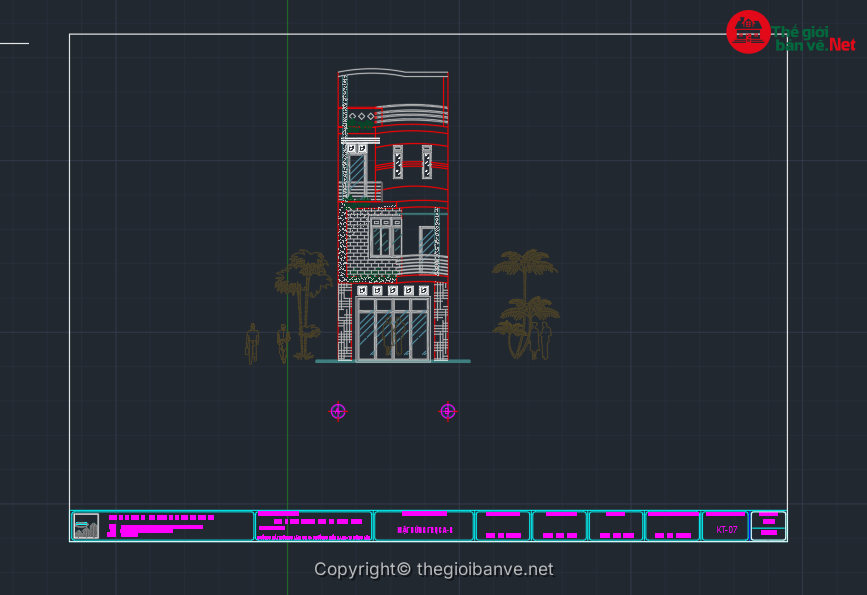Select the square tile row above entrance
This screenshot has height=595, width=867.
coord(393,290)
